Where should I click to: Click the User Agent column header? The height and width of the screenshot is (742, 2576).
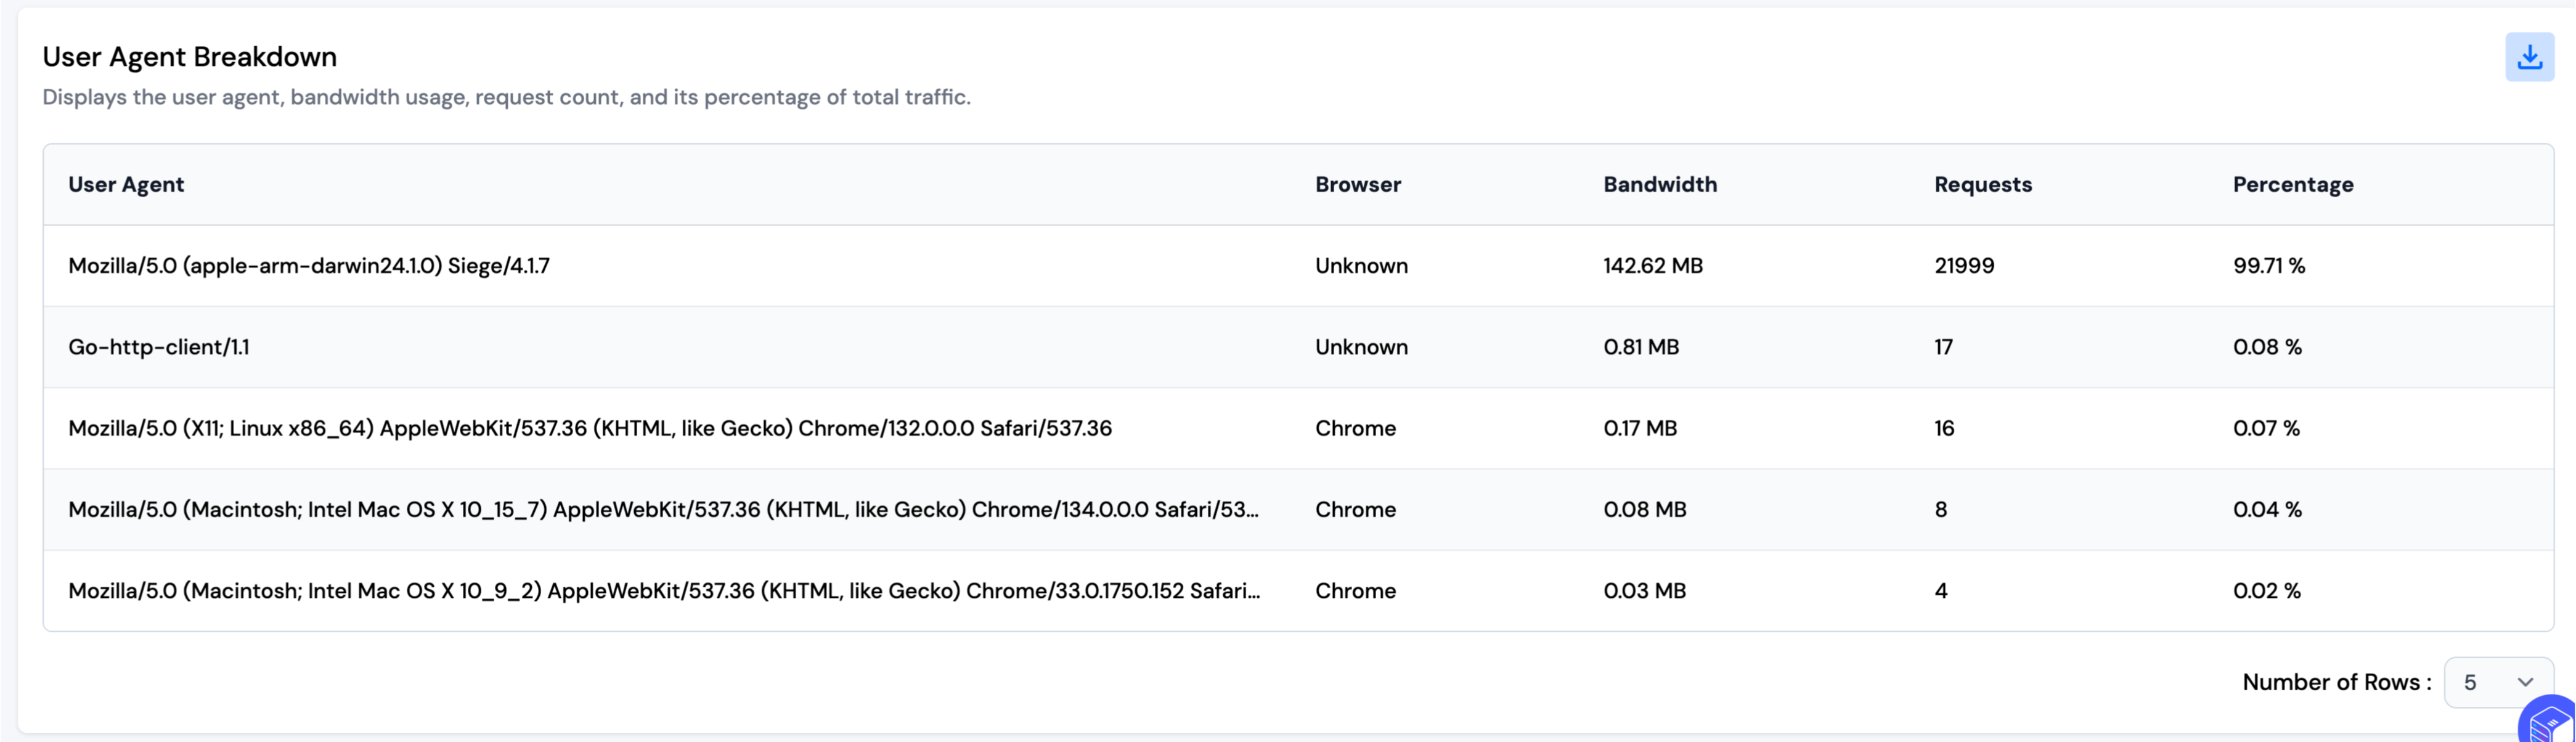[x=126, y=184]
